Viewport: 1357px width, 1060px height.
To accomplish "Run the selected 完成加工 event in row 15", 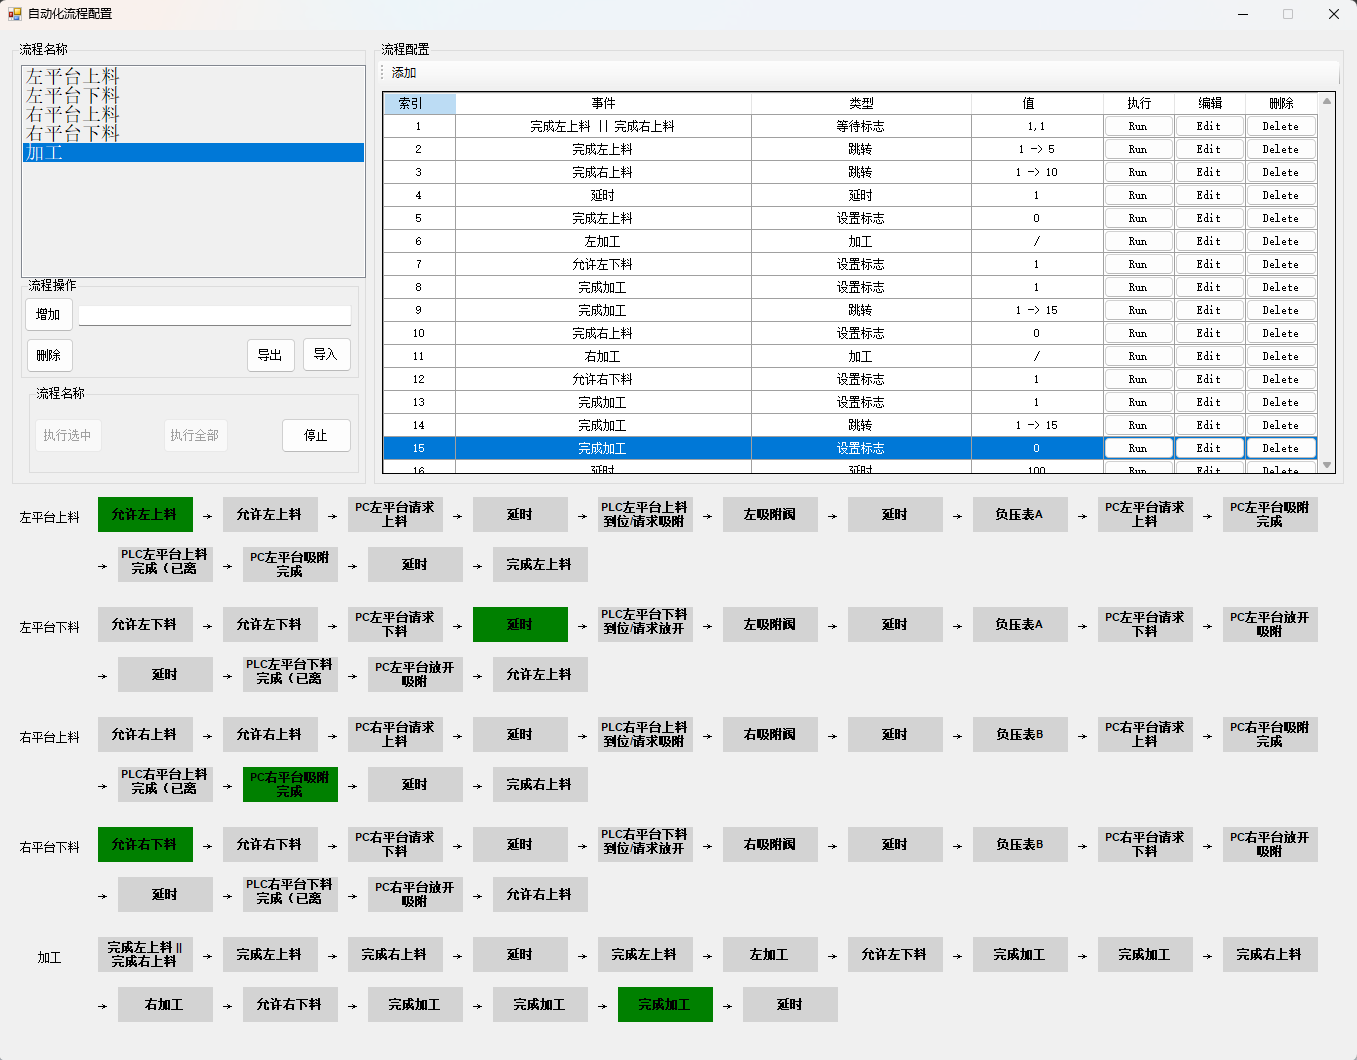I will [x=1138, y=448].
